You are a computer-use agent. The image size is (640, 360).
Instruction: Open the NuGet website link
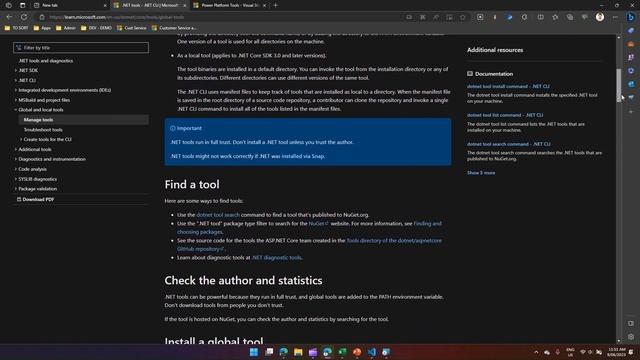coord(318,223)
